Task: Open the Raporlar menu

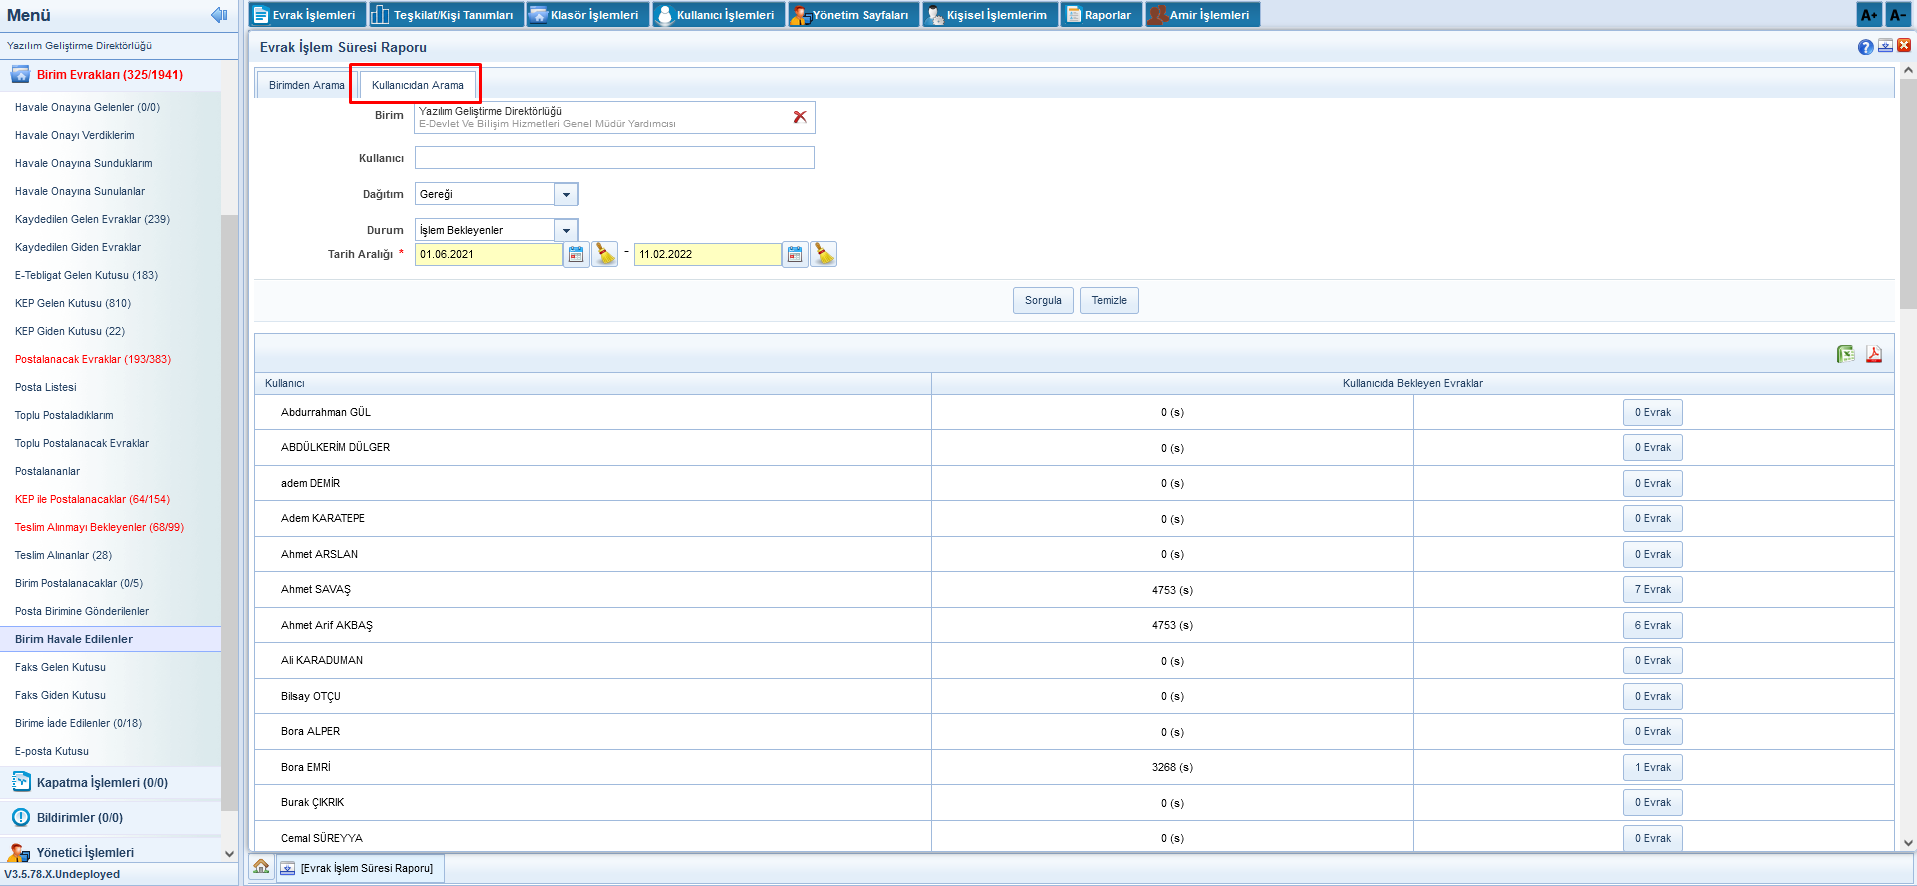Action: pos(1100,15)
